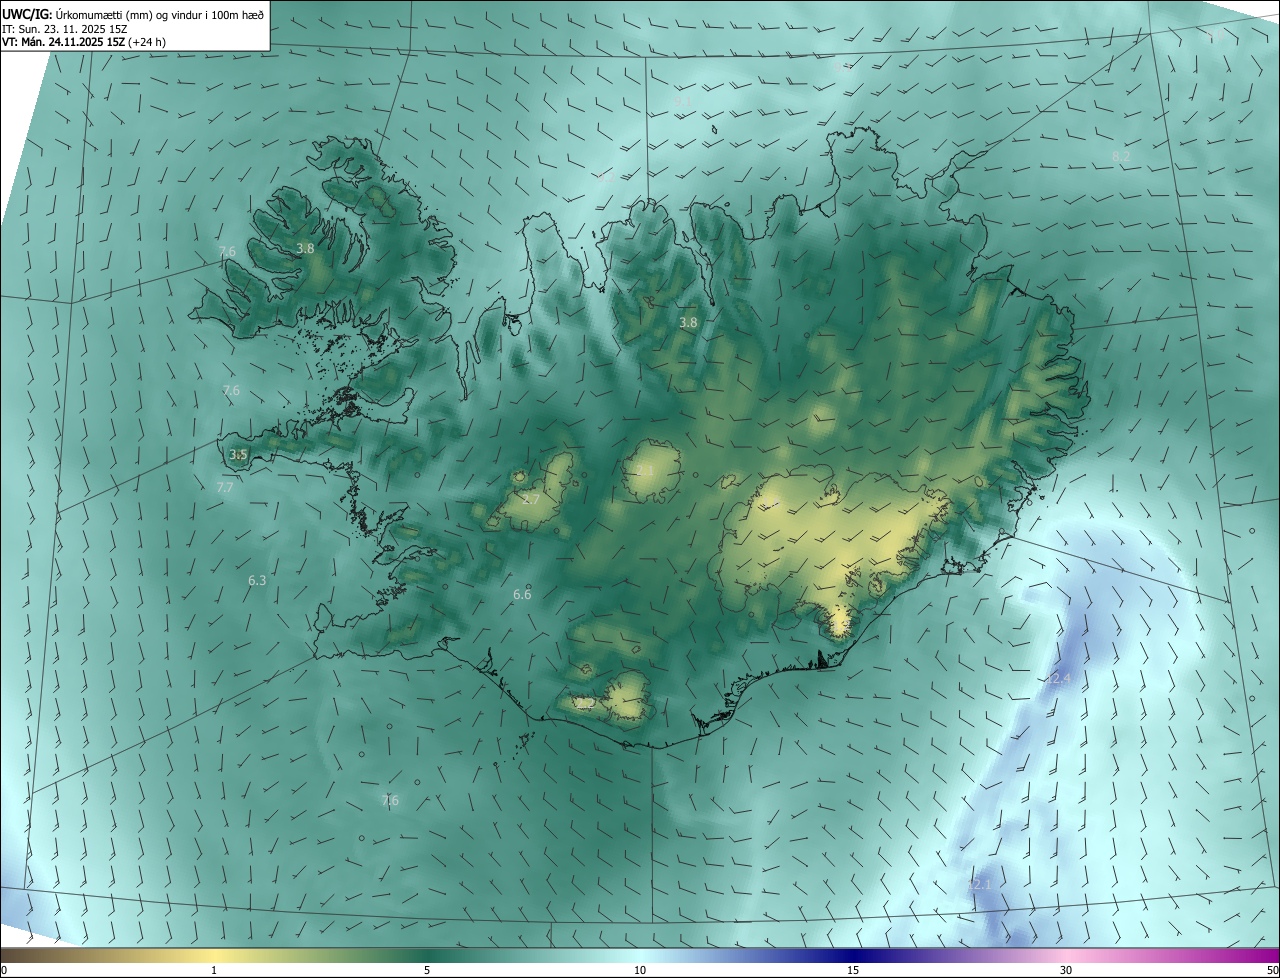Click the 2.7 value label on the map
1280x978 pixels.
click(x=531, y=499)
